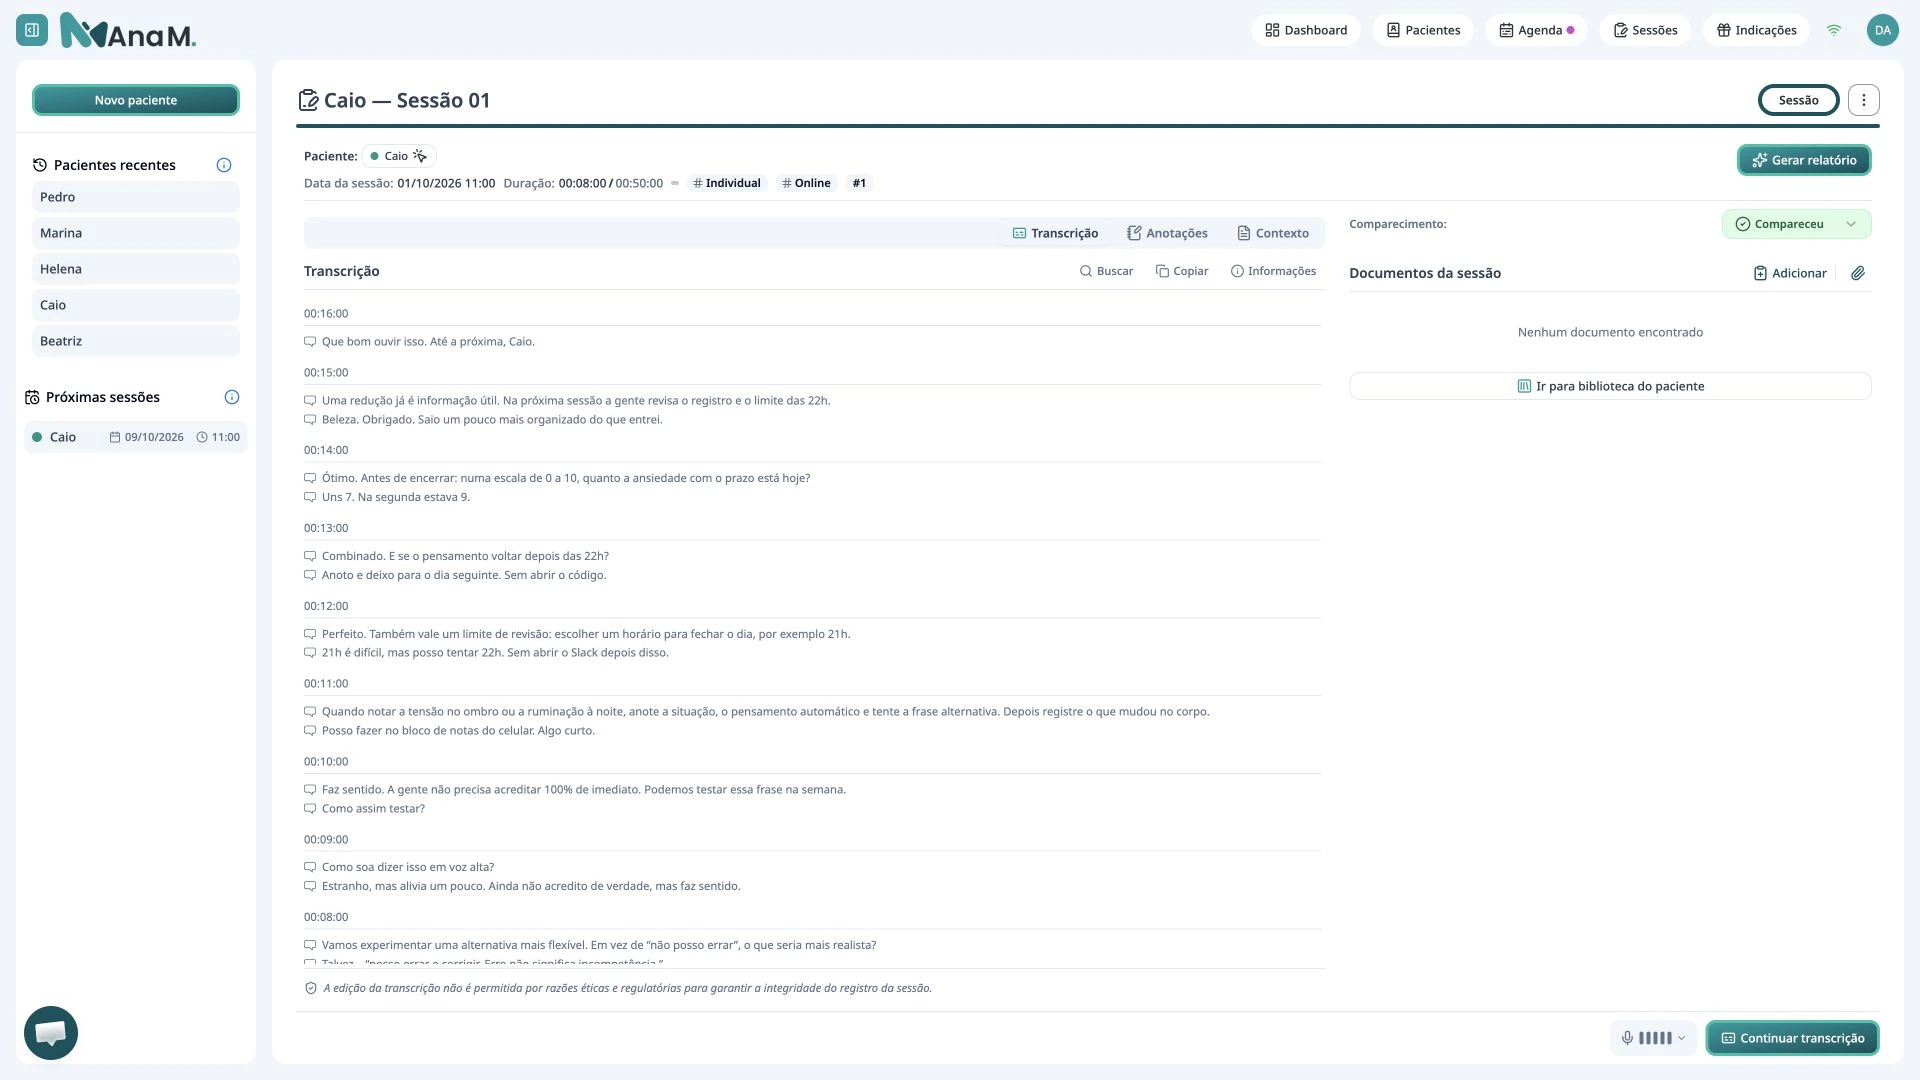Open the chat support bubble
This screenshot has width=1920, height=1080.
pos(51,1033)
